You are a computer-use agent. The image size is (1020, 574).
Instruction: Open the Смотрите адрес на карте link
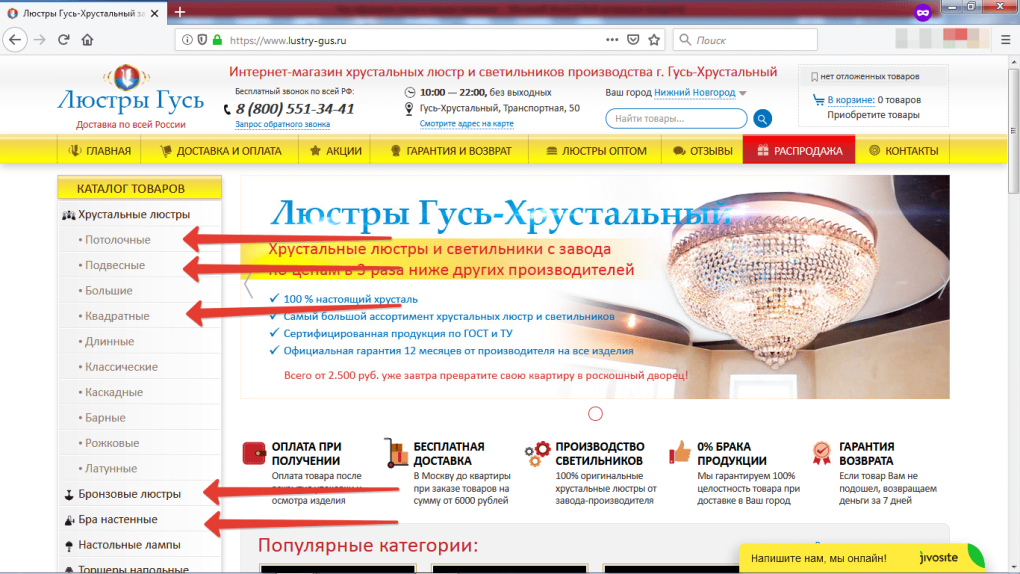pos(466,124)
